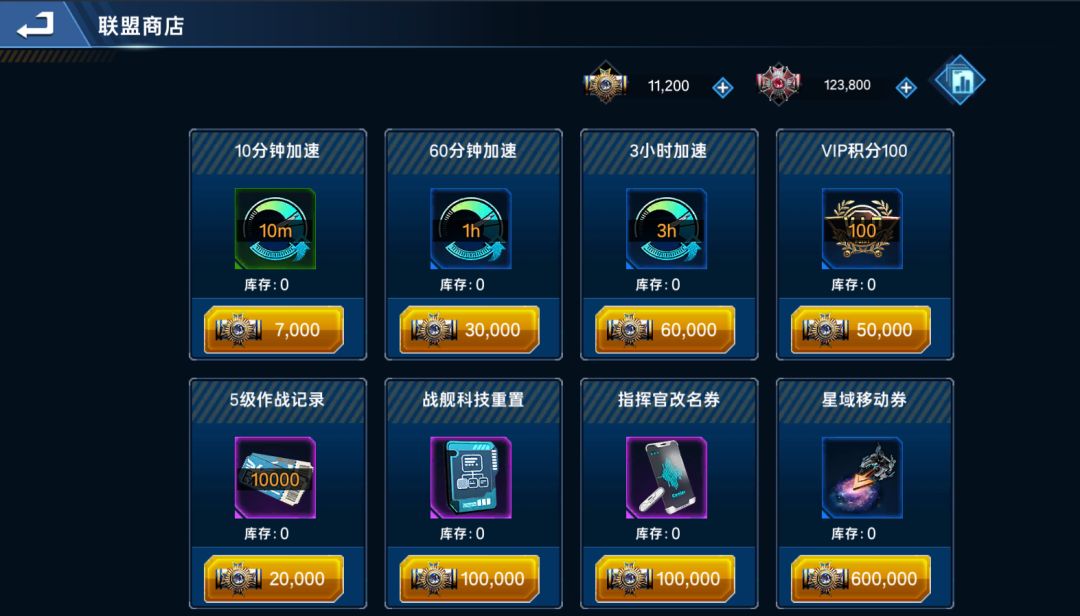The width and height of the screenshot is (1080, 616).
Task: Click the gold medal currency icon
Action: (605, 83)
